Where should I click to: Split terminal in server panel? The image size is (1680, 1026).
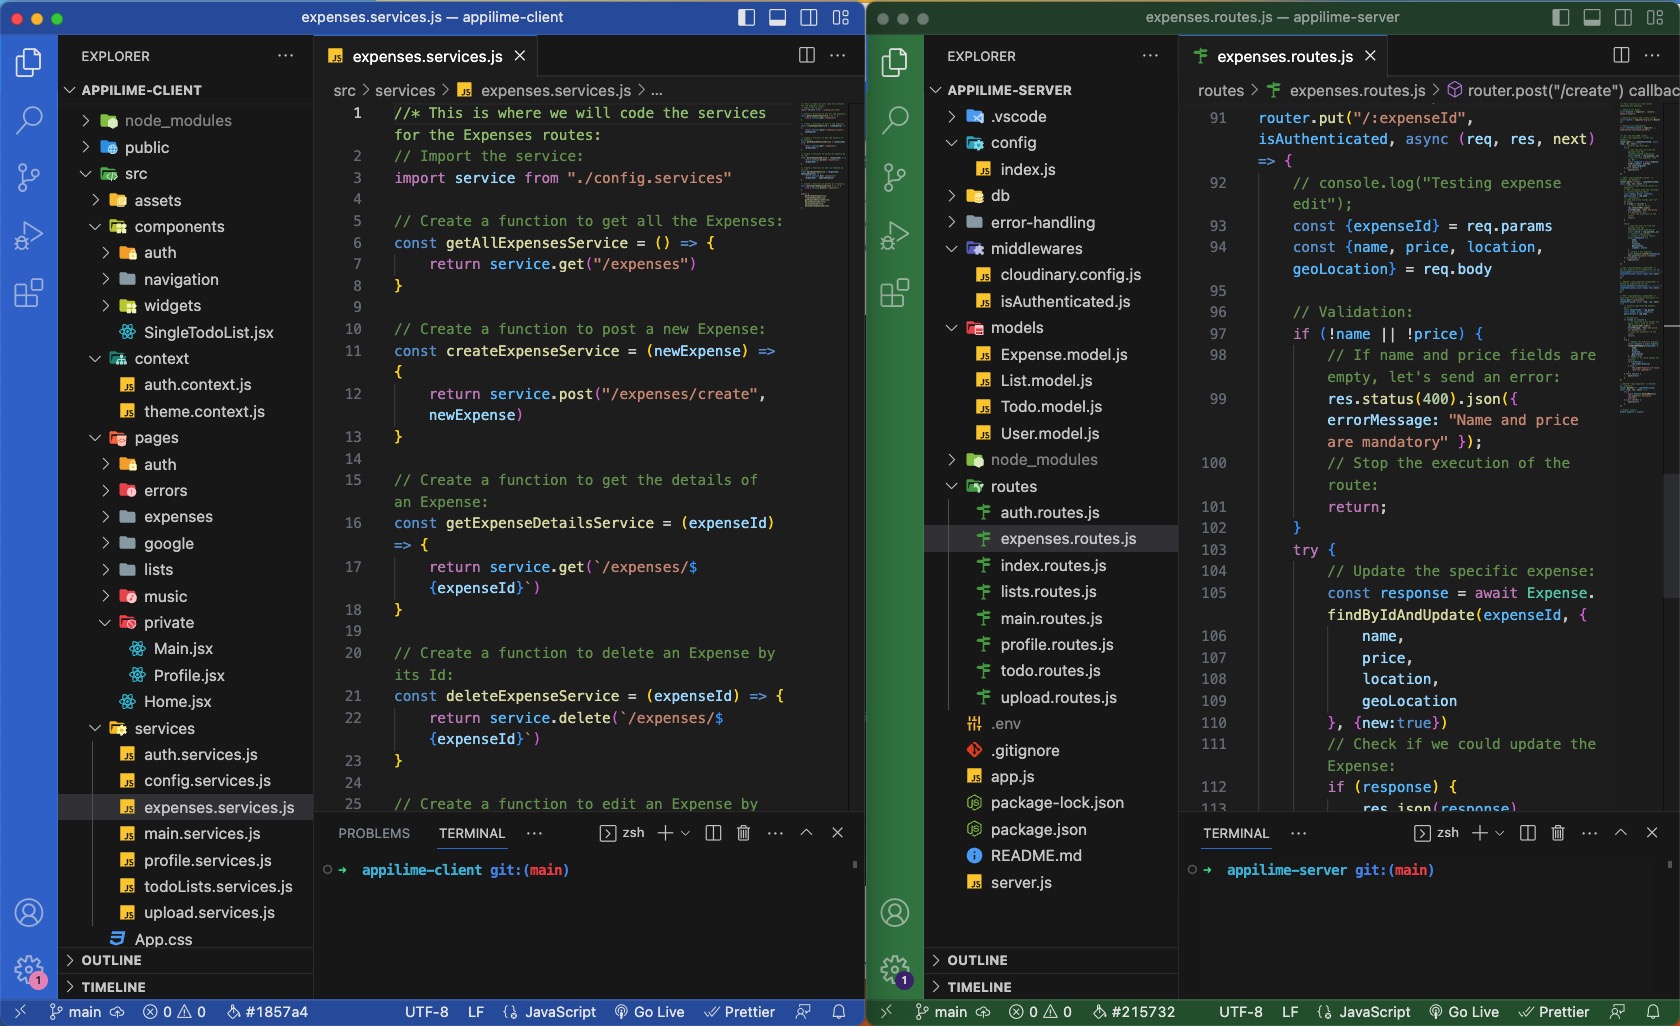click(1528, 833)
